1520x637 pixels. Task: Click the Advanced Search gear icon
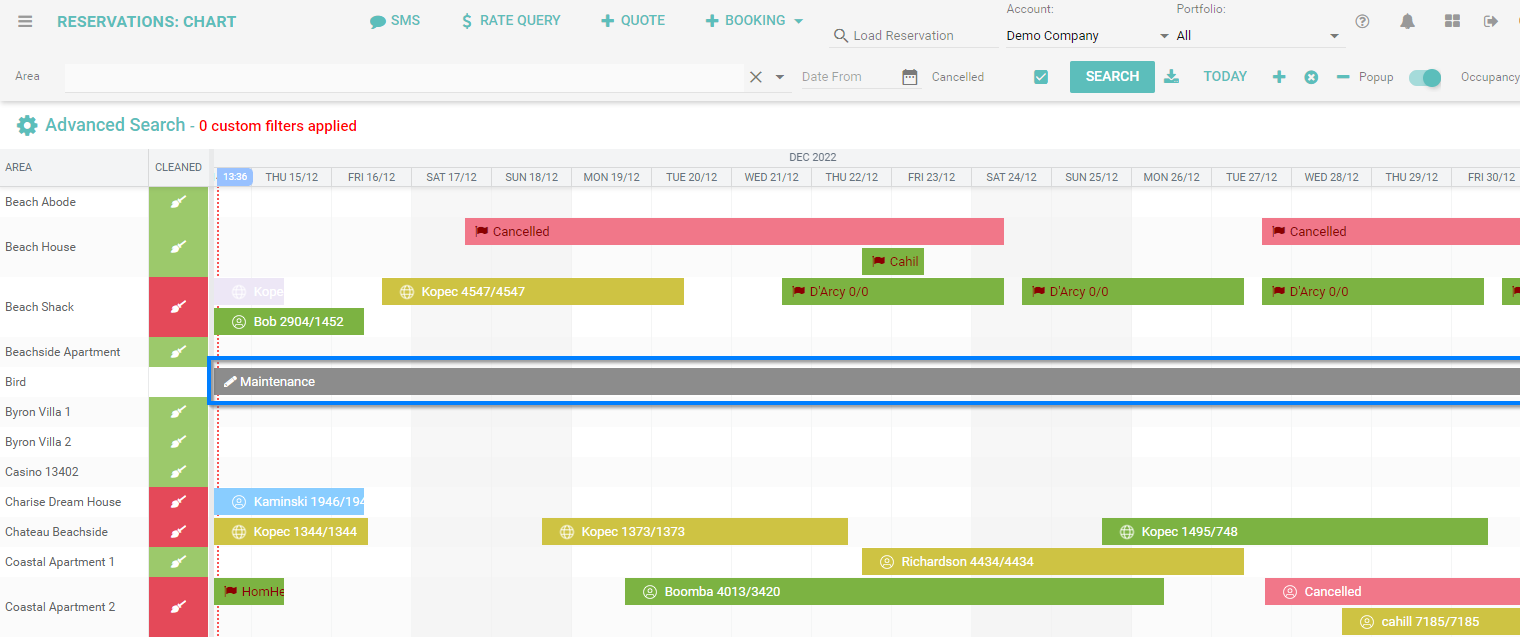(x=27, y=126)
